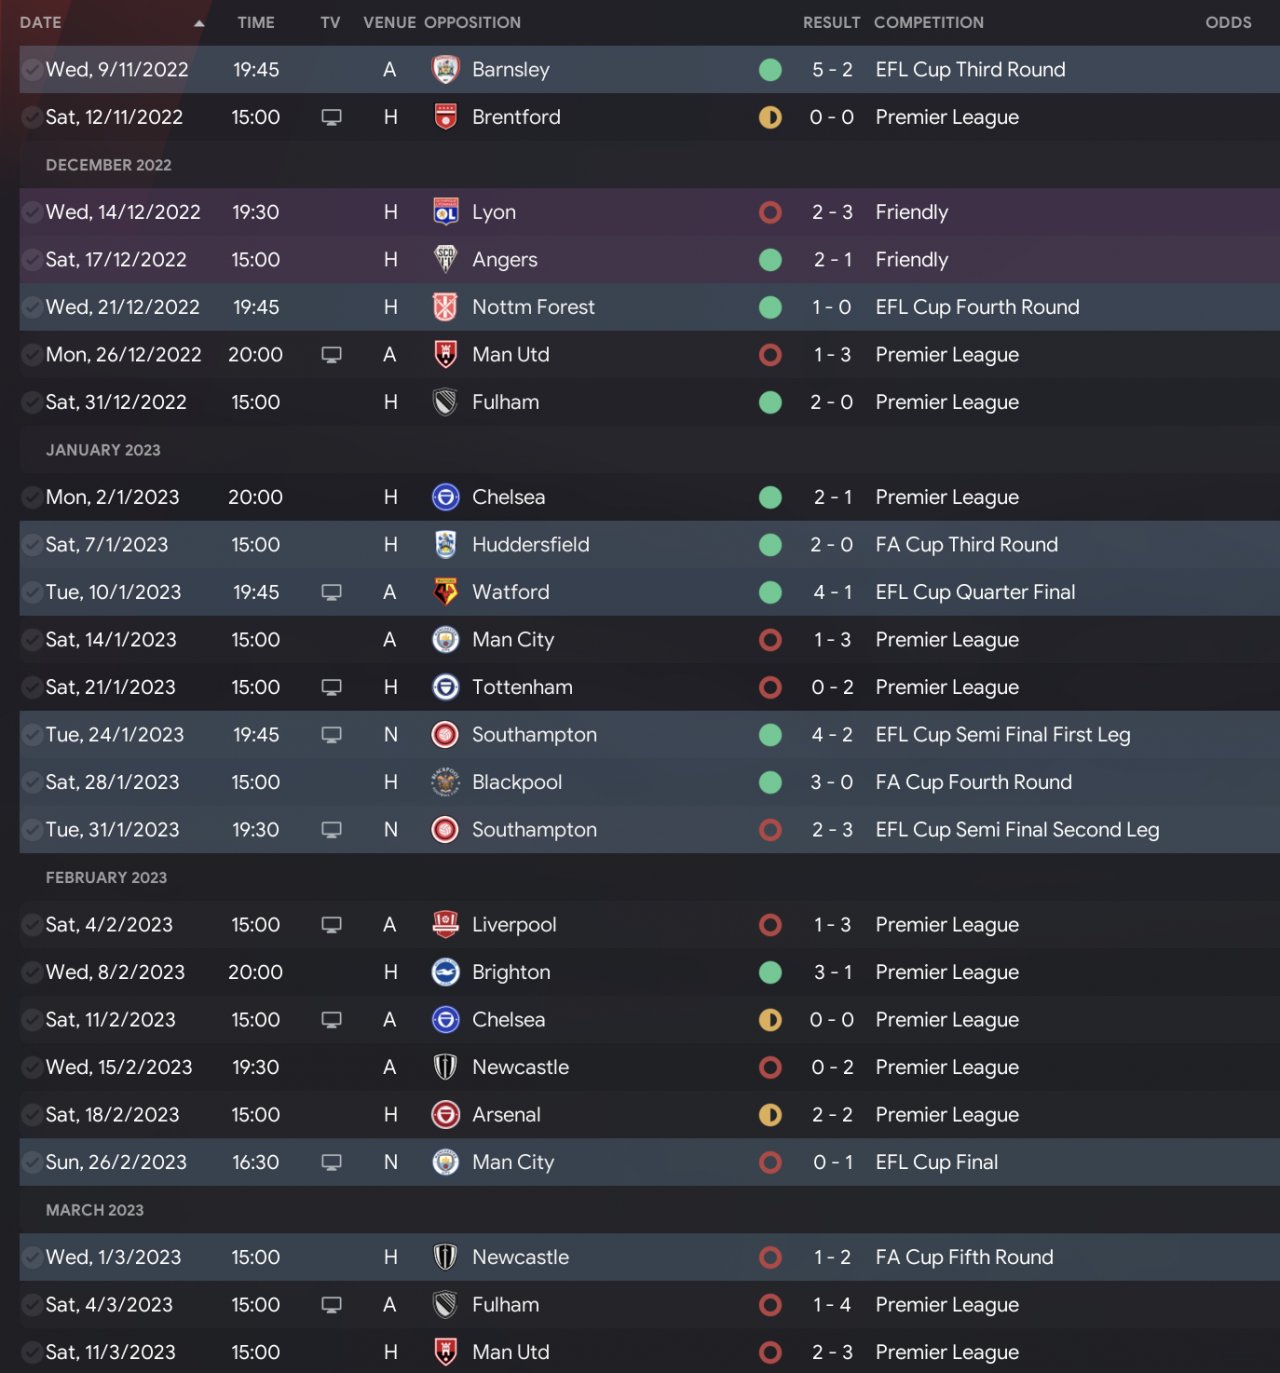Screen dimensions: 1280x1373
Task: Click the Huddersfield club crest
Action: (x=445, y=545)
